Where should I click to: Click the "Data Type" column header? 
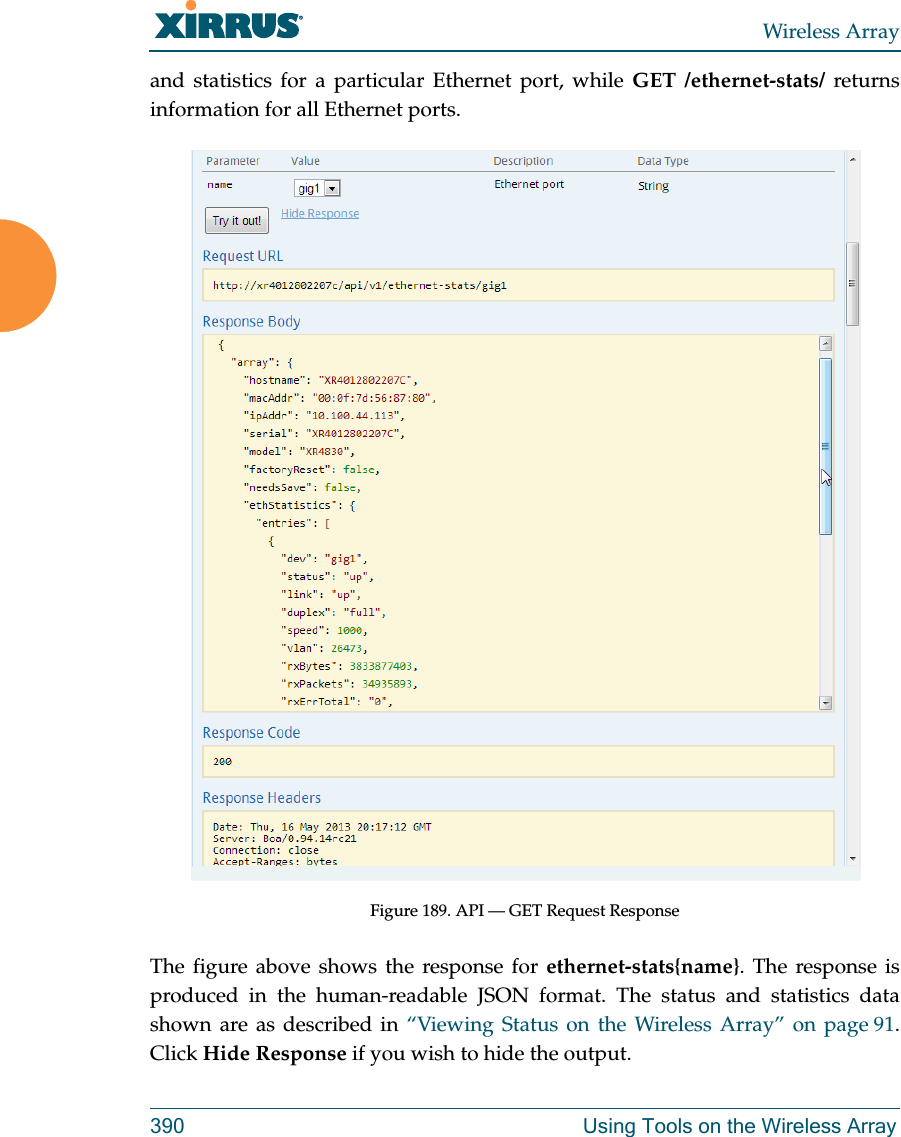663,161
